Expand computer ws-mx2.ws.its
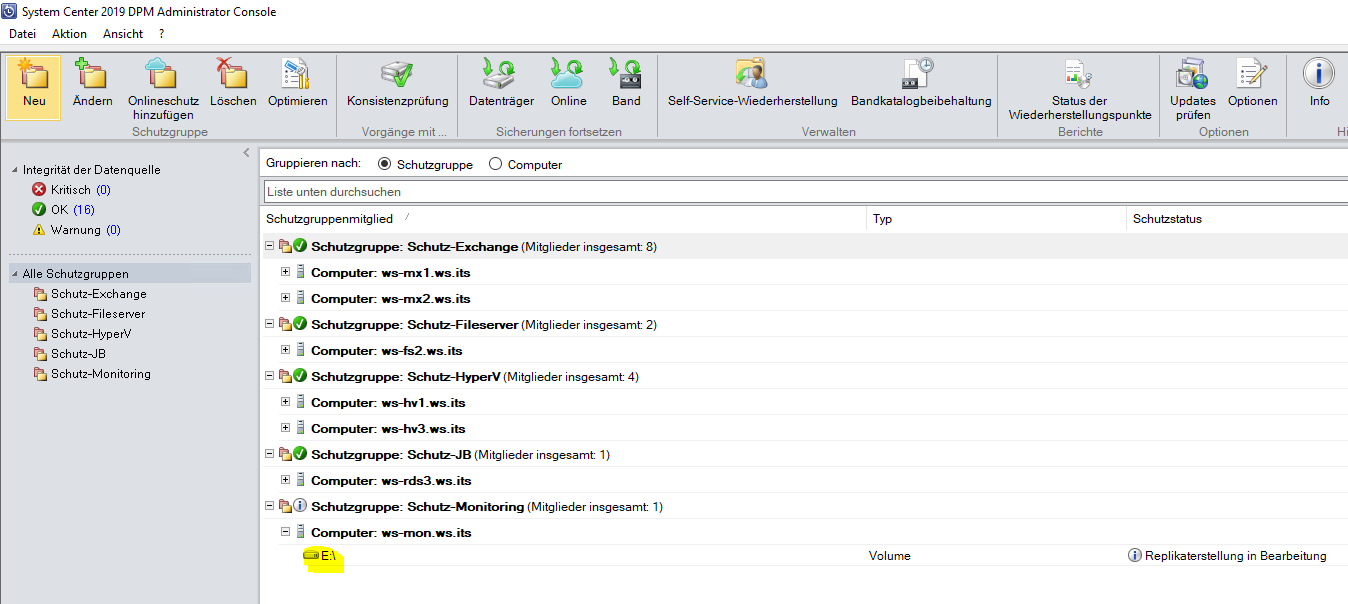Screen dimensions: 1348x604 pyautogui.click(x=286, y=297)
